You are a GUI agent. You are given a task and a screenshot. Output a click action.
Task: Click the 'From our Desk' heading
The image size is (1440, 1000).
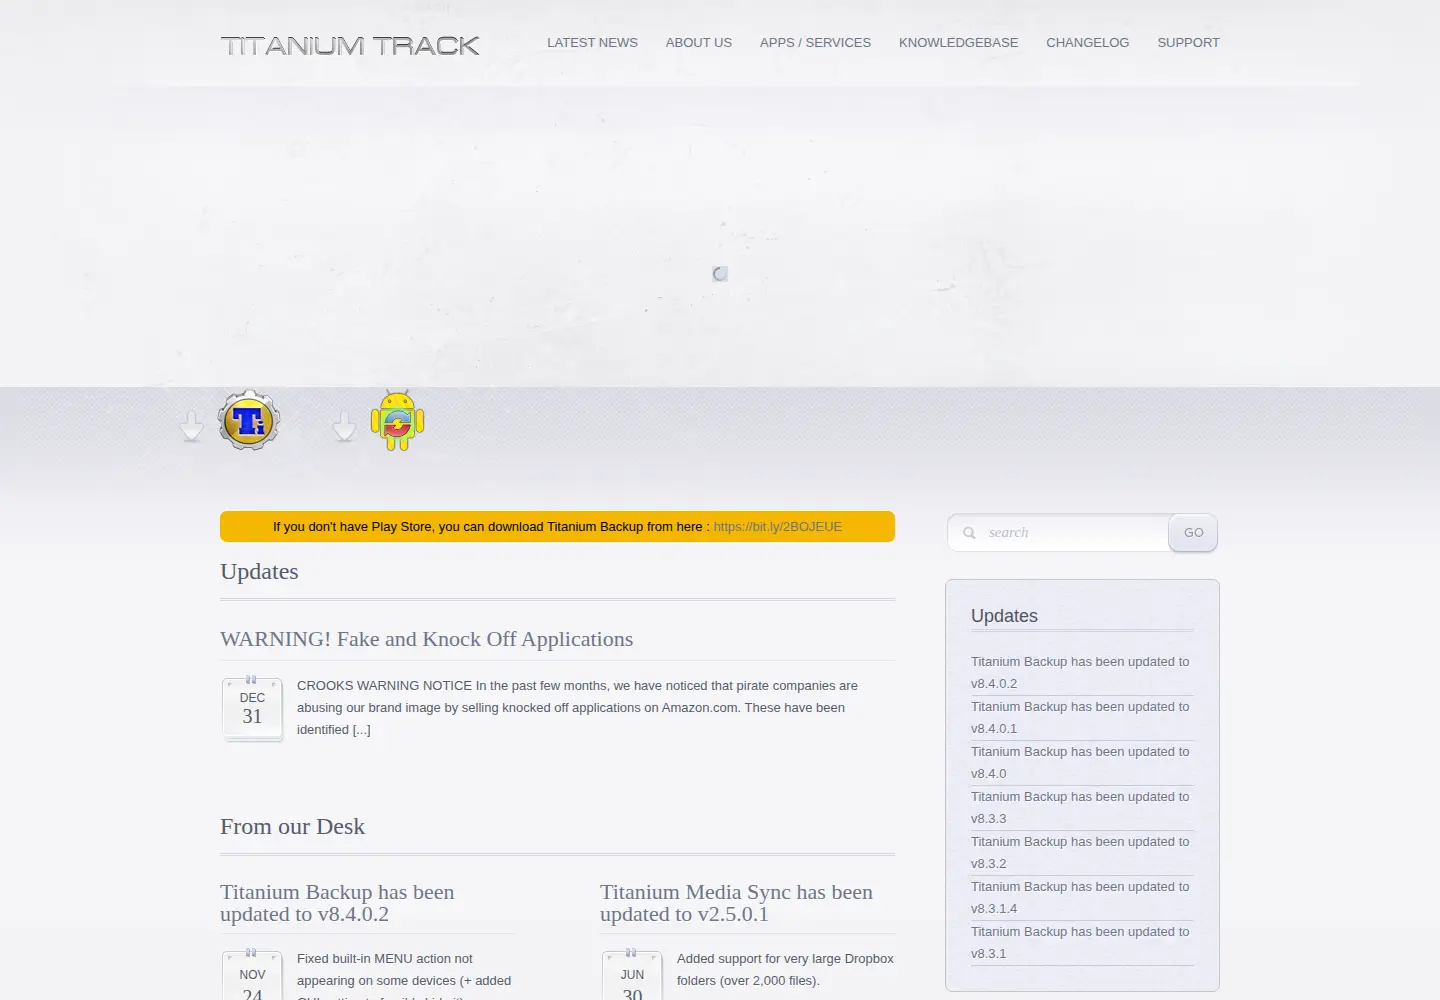[x=292, y=827]
